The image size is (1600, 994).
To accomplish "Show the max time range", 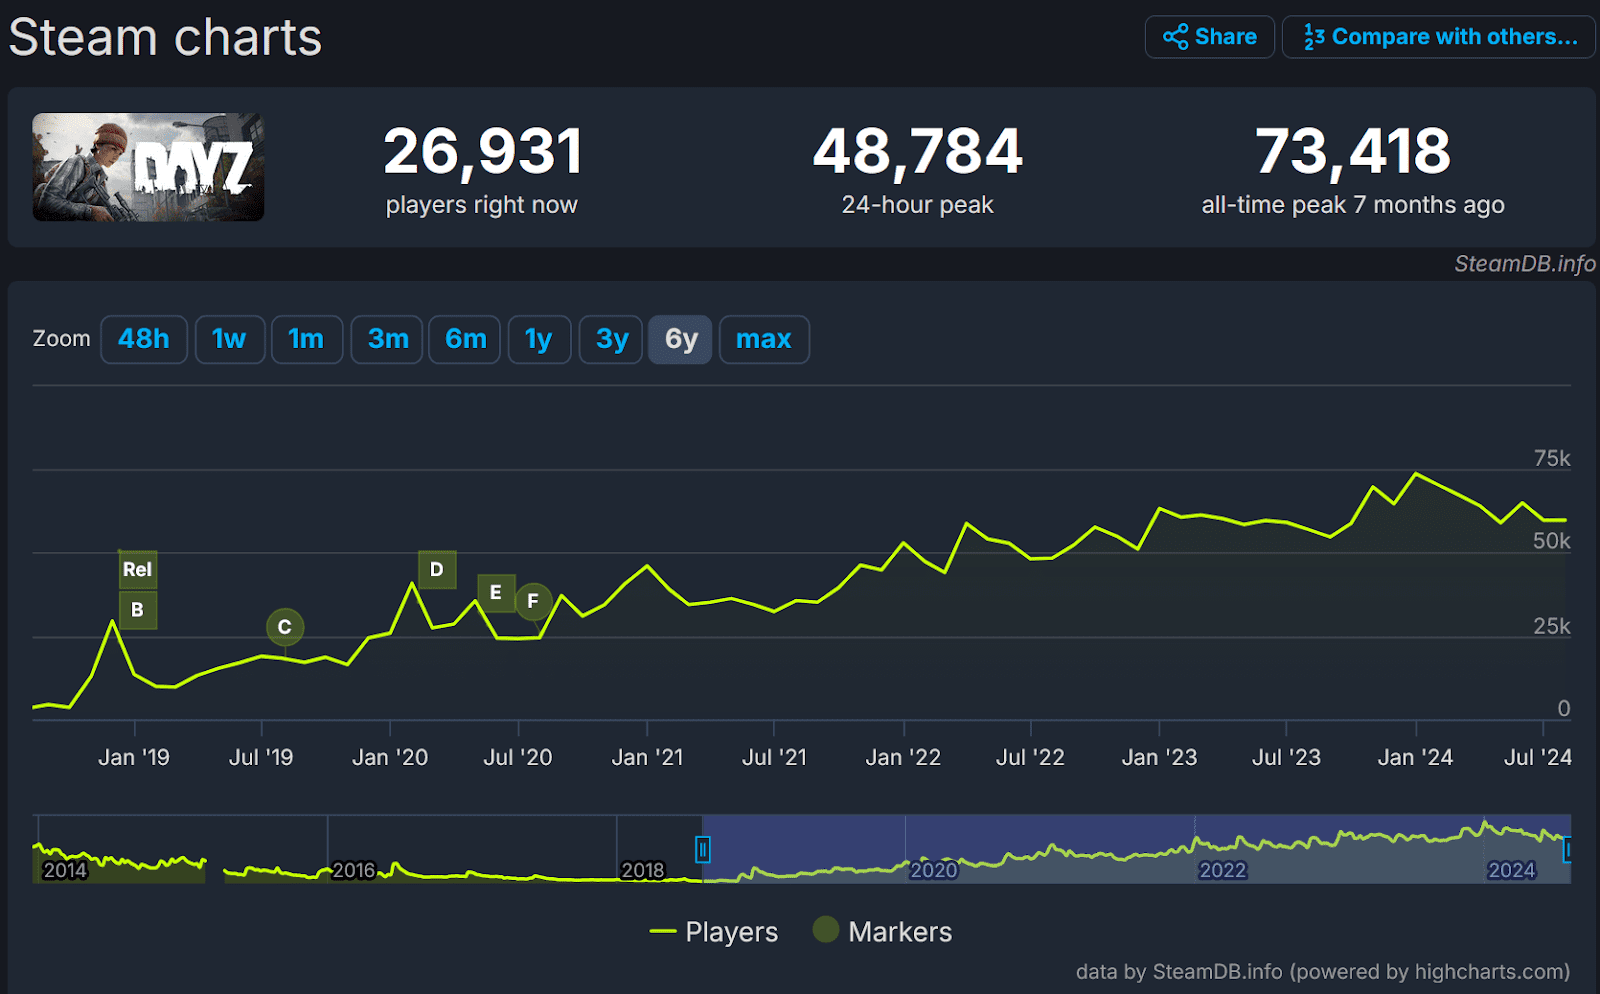I will (764, 339).
